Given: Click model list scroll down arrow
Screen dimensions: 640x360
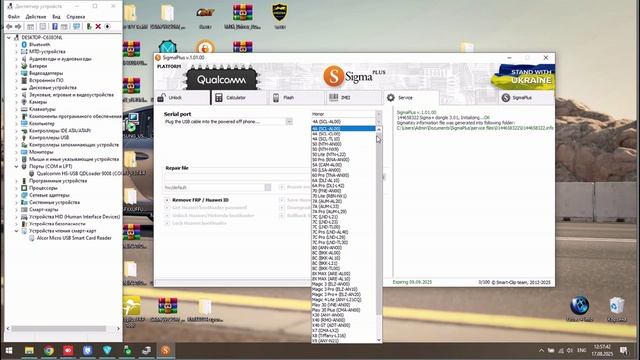Looking at the screenshot, I should [379, 340].
